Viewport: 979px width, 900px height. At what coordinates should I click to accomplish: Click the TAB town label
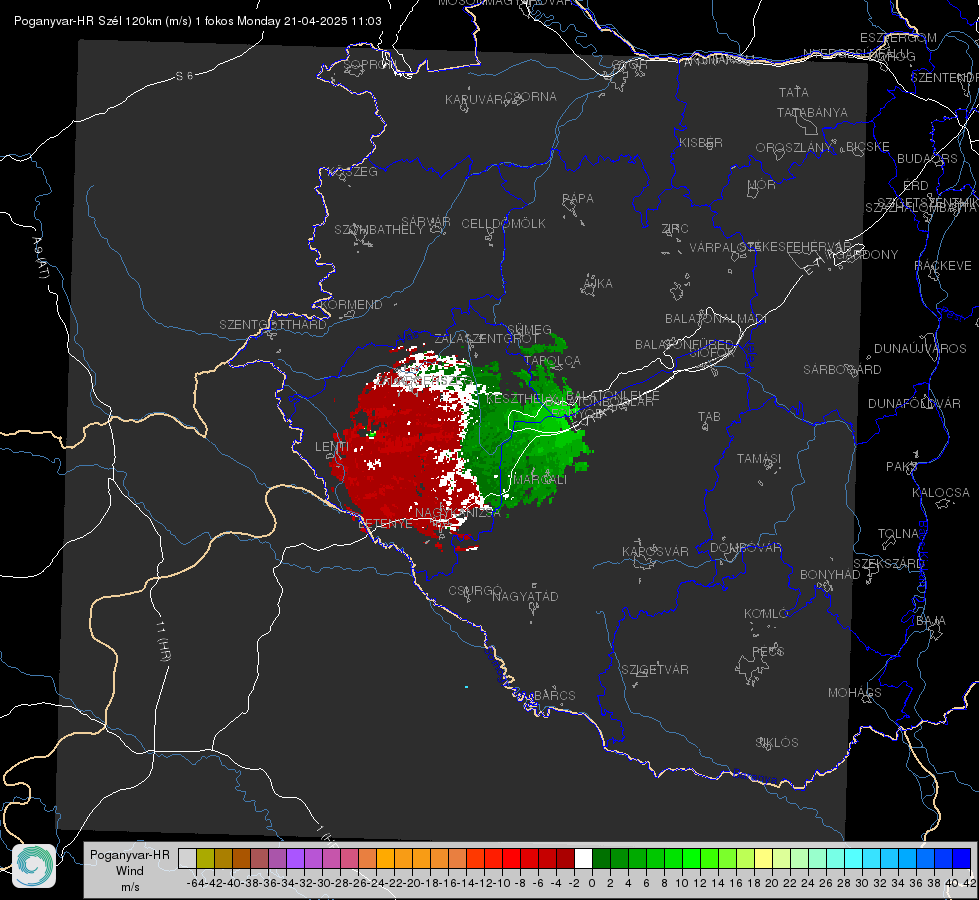coord(709,417)
